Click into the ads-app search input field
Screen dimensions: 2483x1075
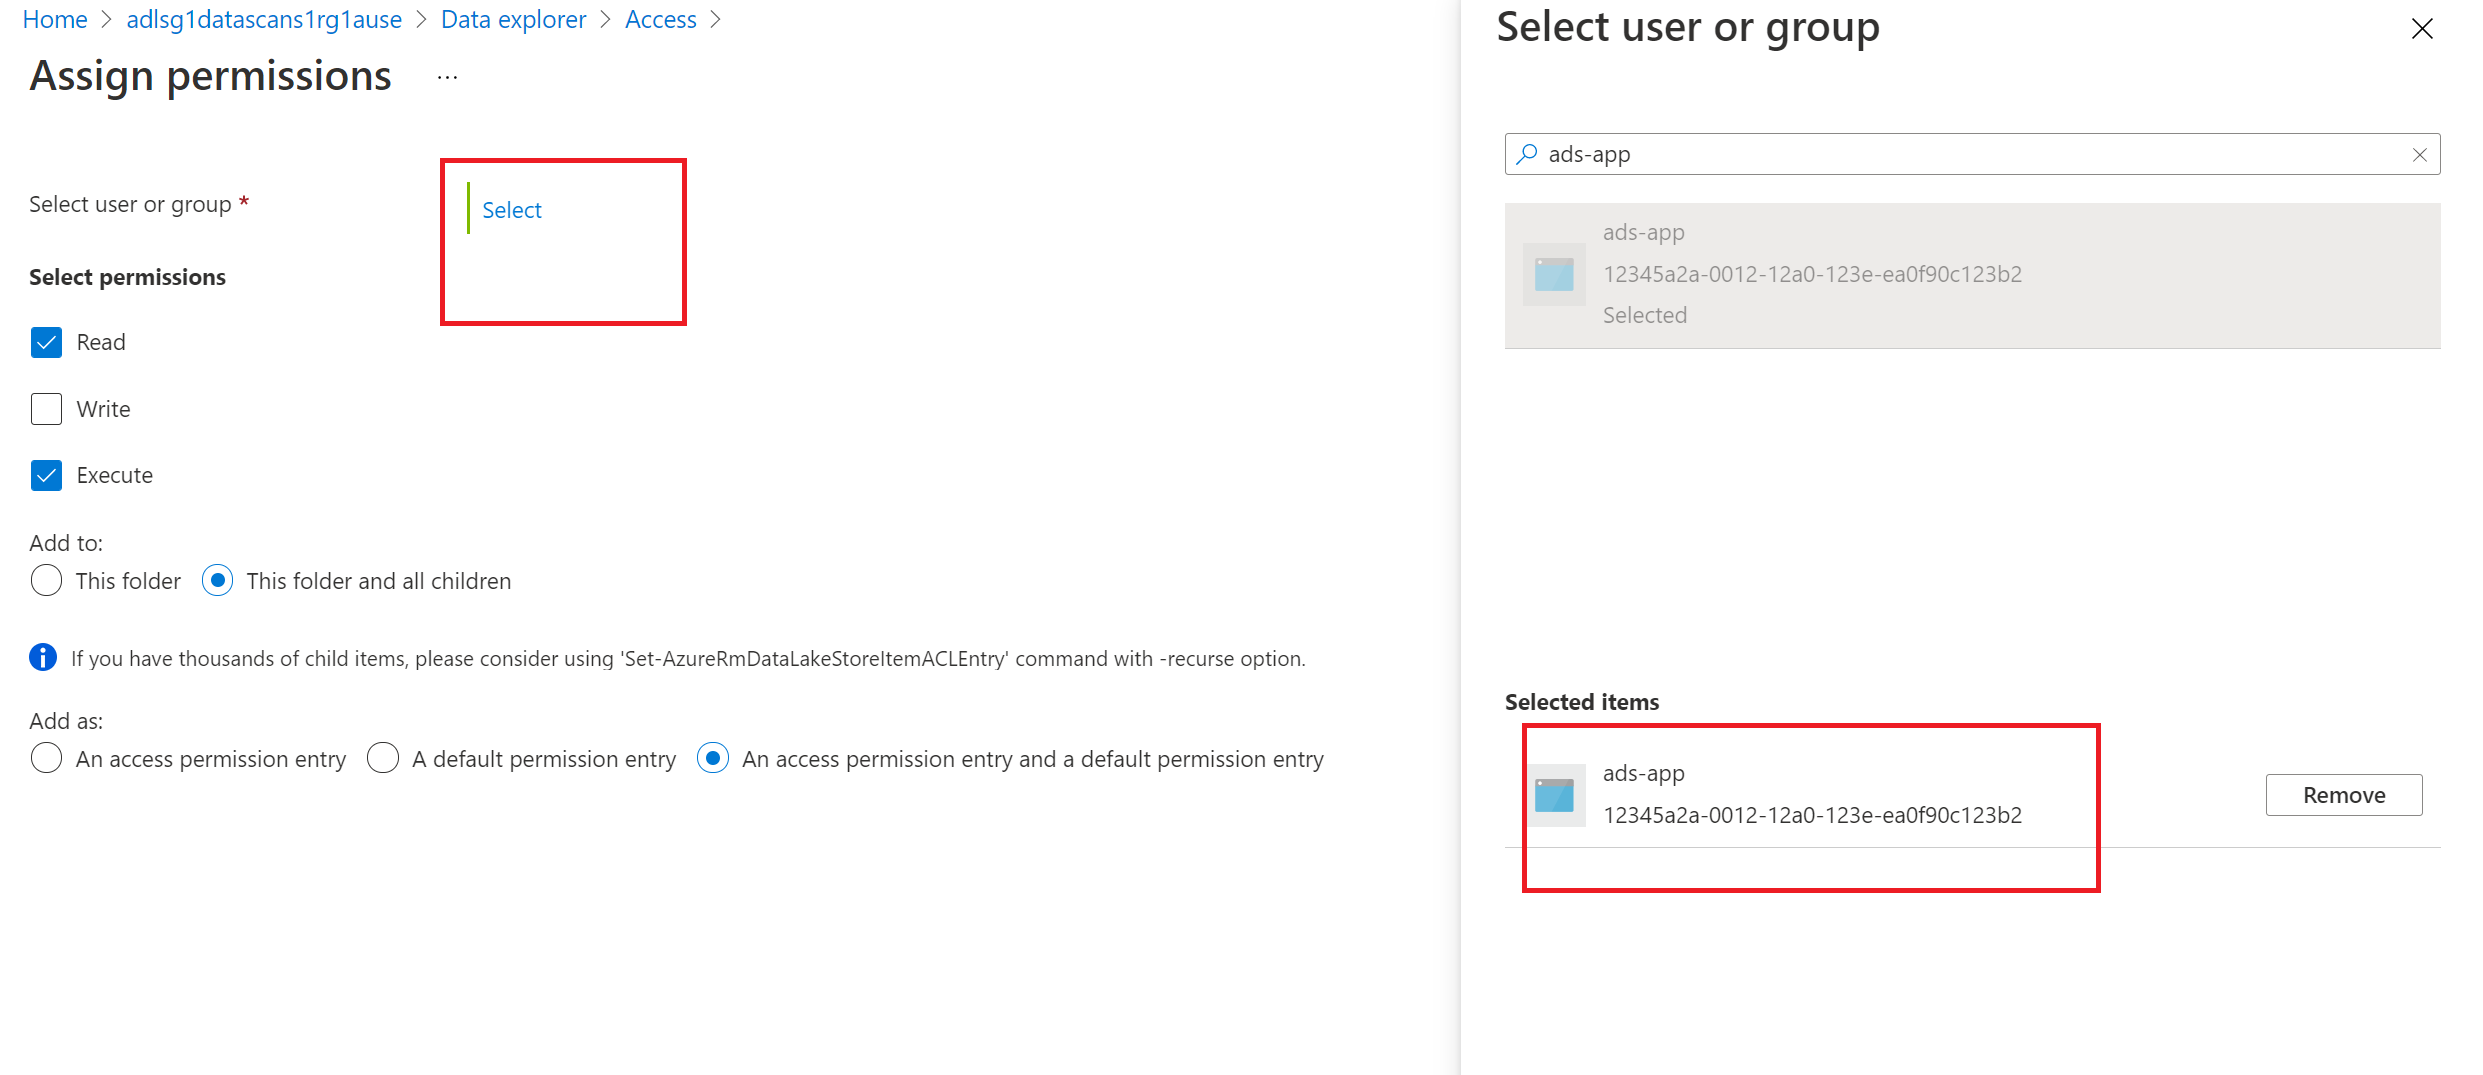tap(1972, 154)
